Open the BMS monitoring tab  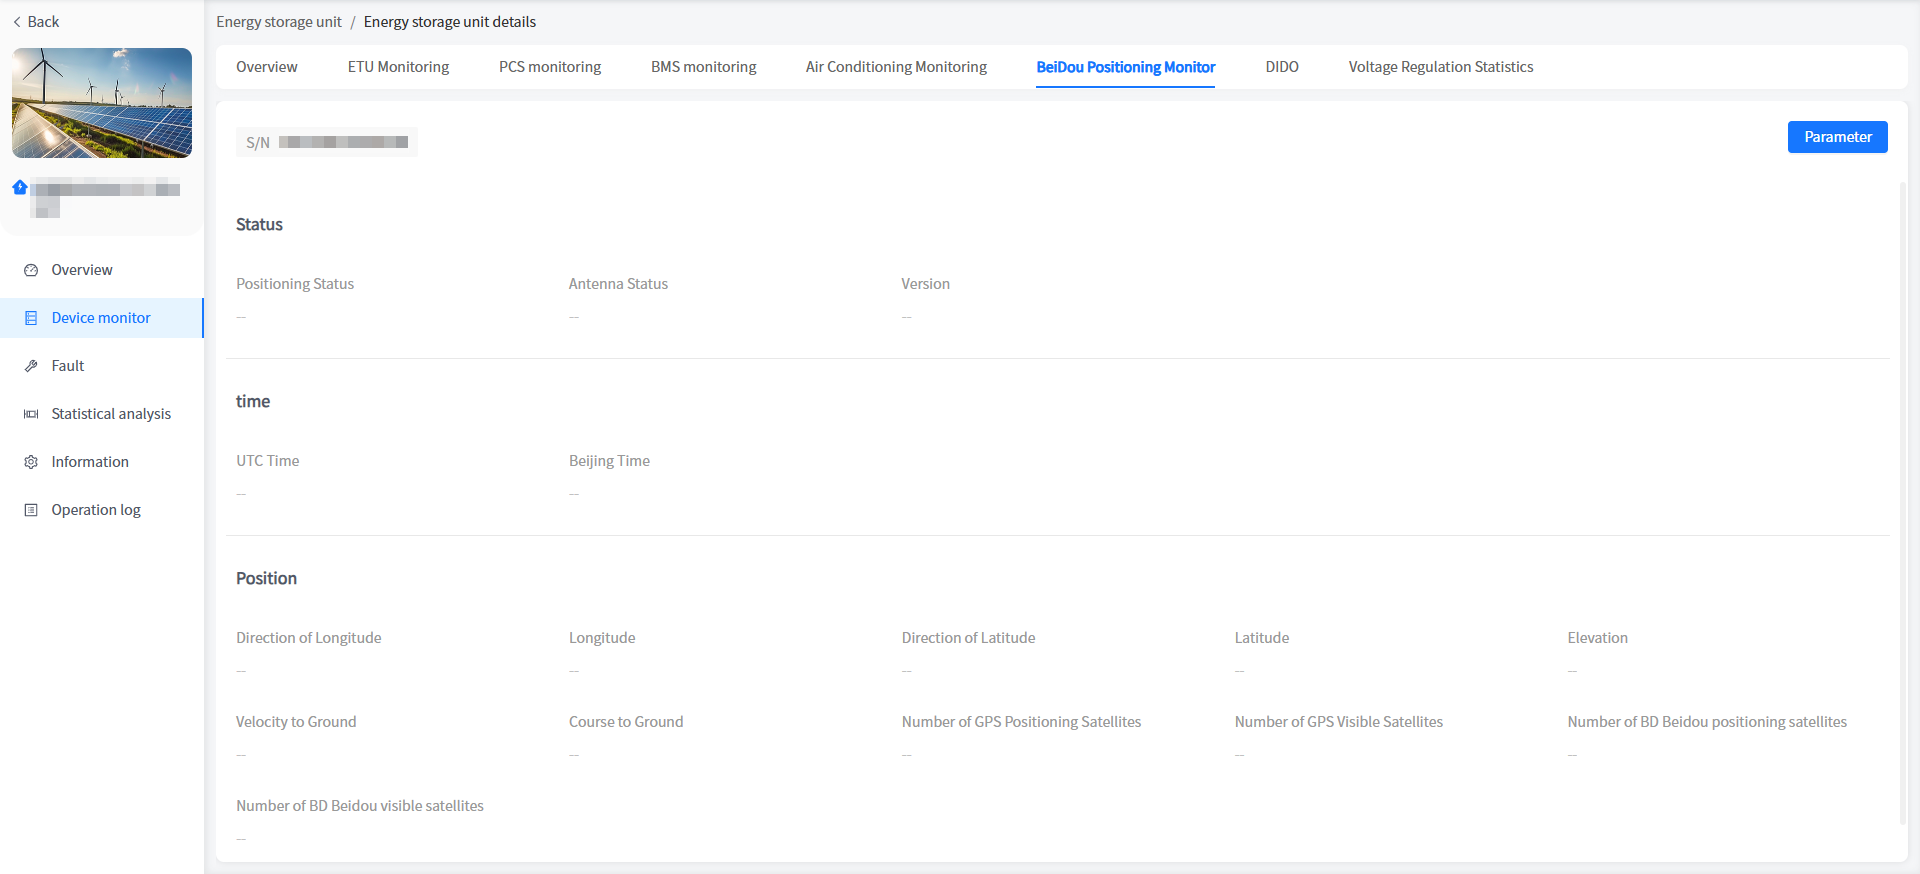[x=703, y=67]
